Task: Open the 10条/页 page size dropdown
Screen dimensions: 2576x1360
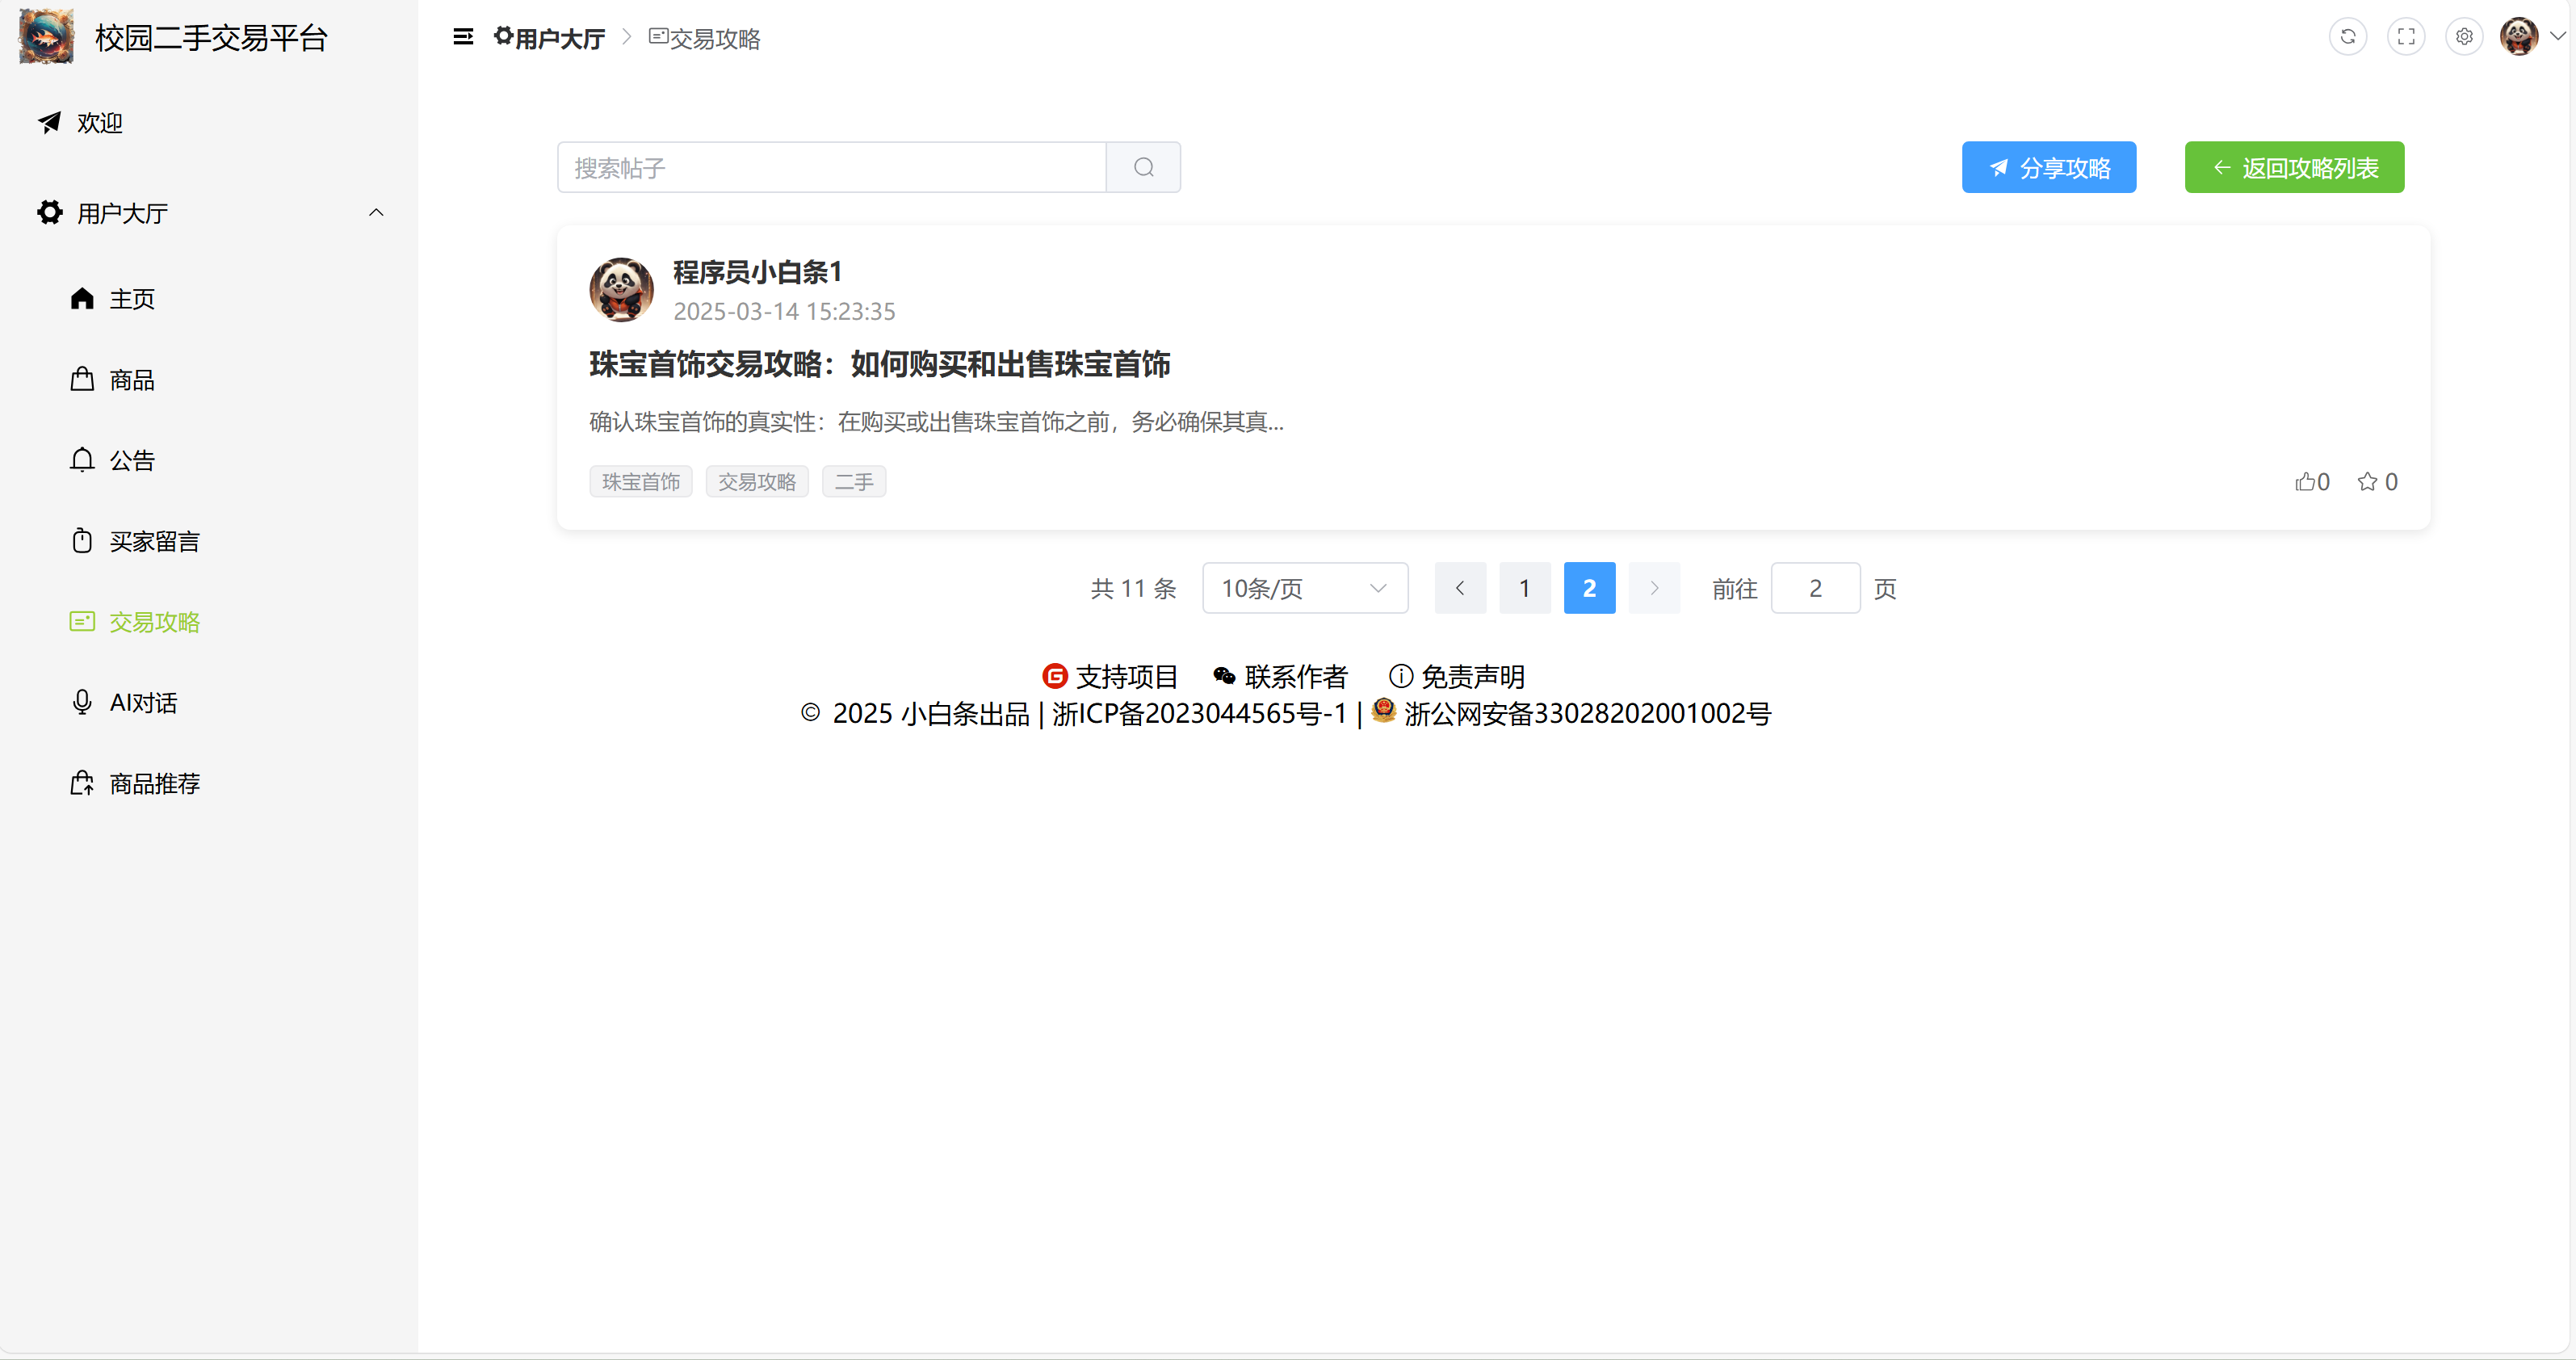Action: [x=1304, y=588]
